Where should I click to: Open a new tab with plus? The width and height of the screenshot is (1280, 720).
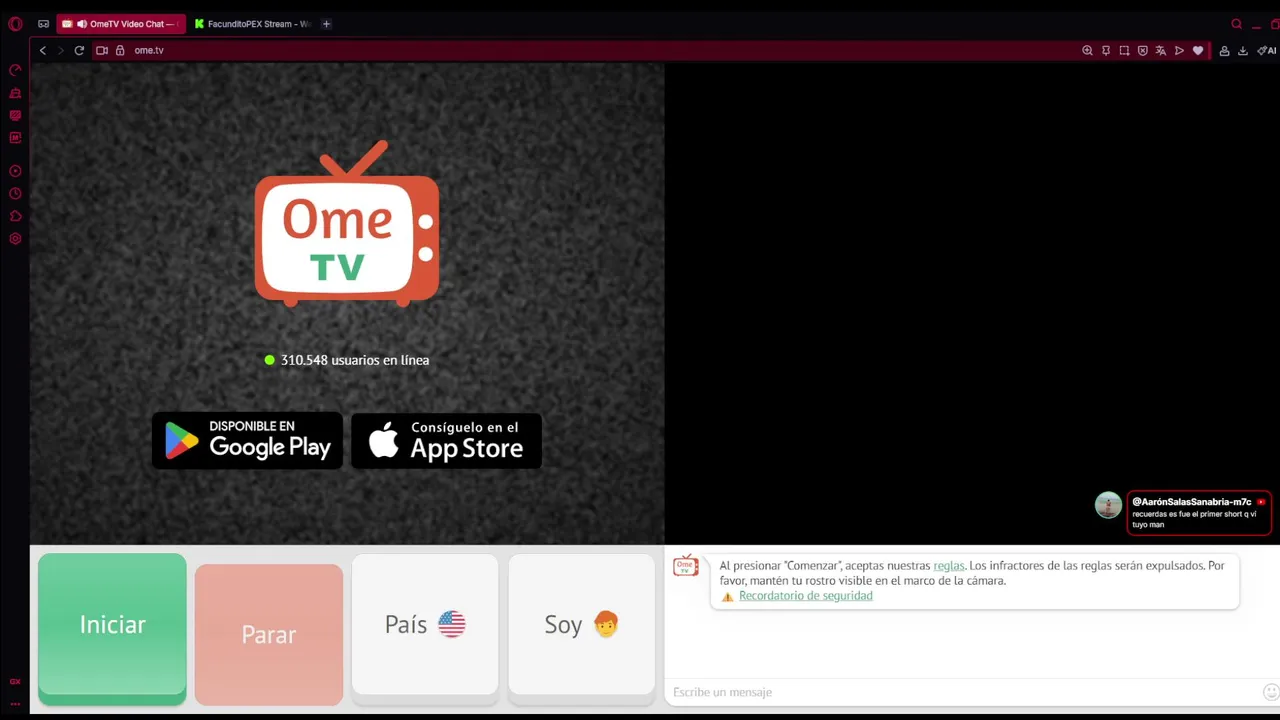(x=326, y=24)
